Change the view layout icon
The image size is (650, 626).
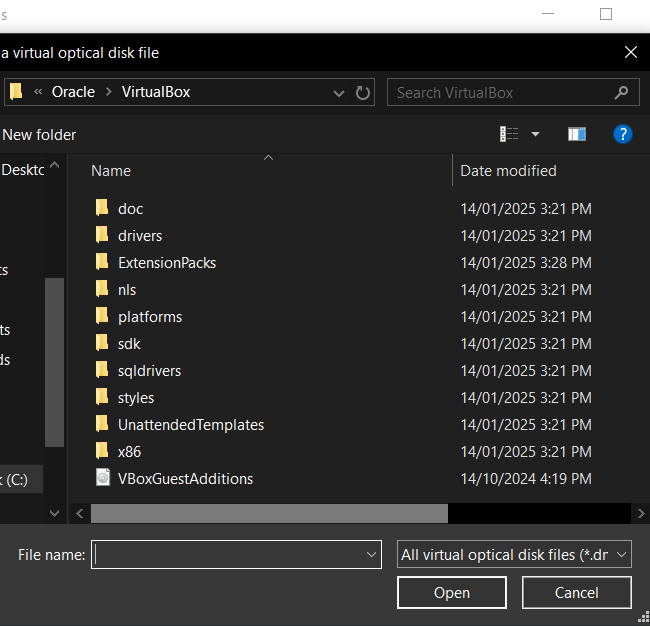click(x=509, y=134)
